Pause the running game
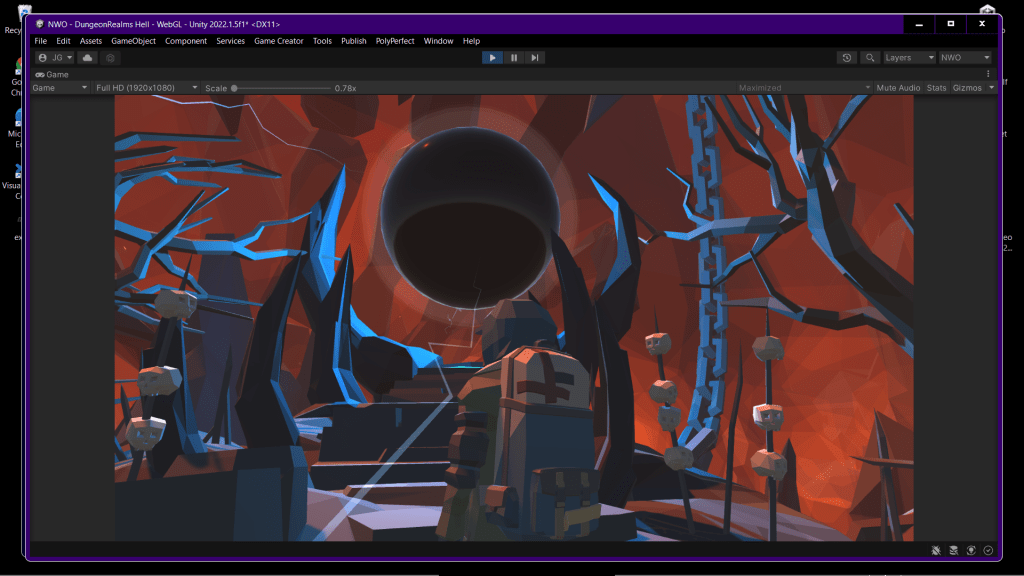 click(x=514, y=58)
